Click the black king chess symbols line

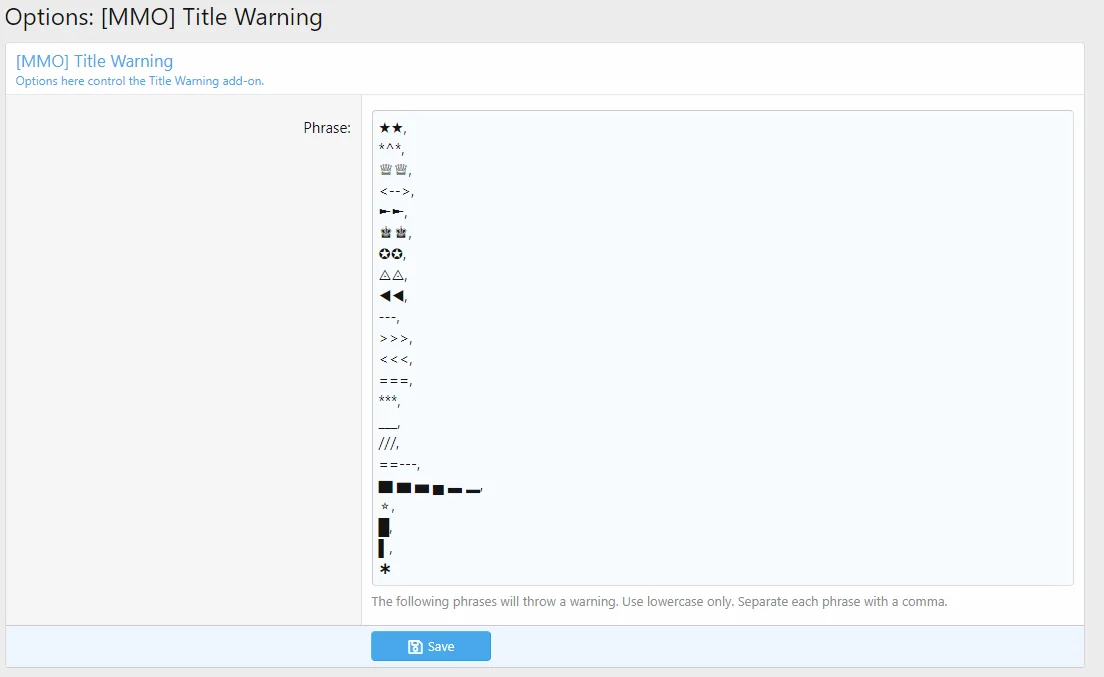(x=394, y=233)
